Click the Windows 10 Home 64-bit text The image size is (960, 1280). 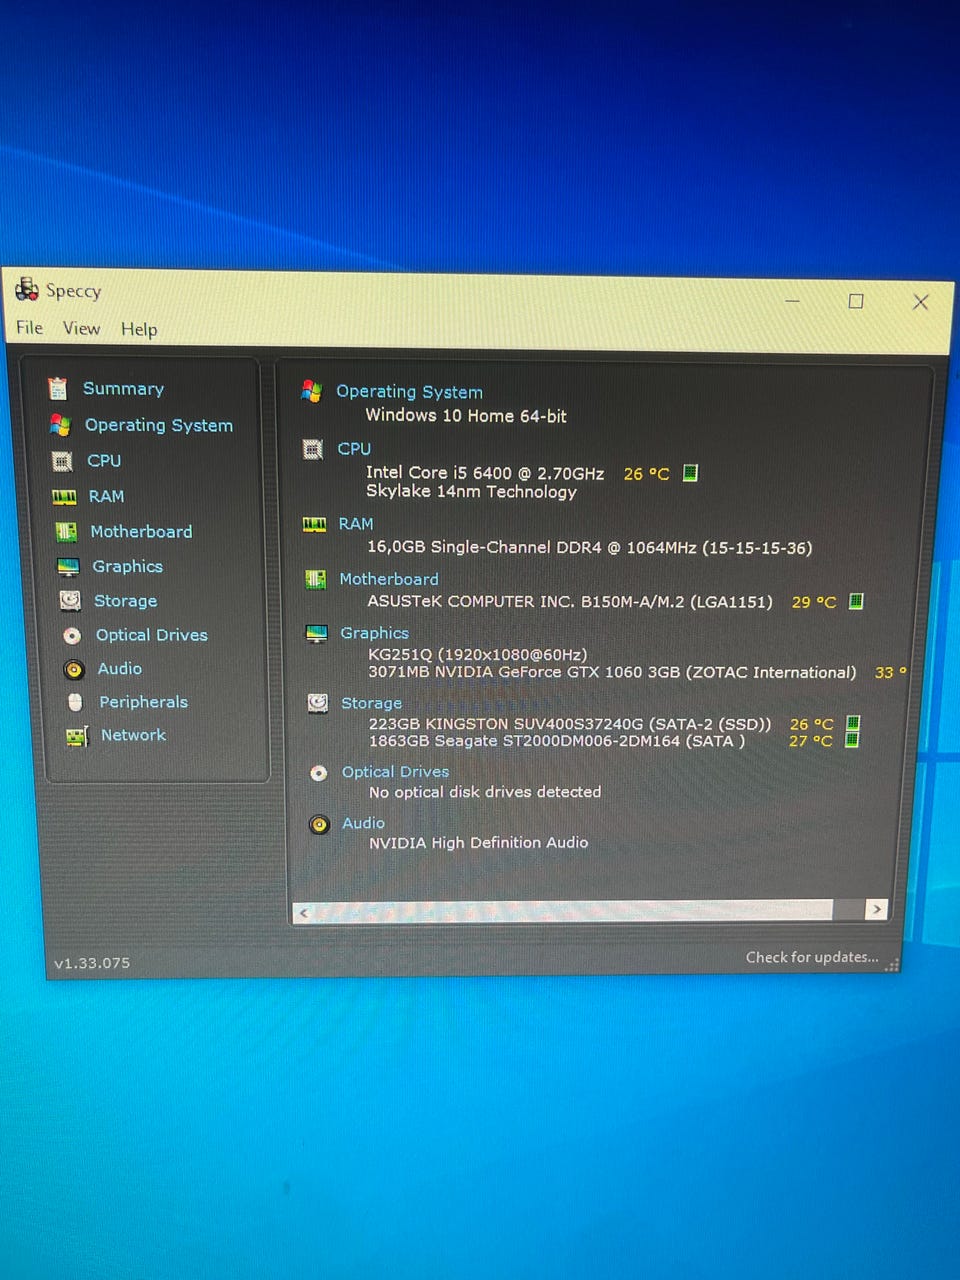coord(466,416)
